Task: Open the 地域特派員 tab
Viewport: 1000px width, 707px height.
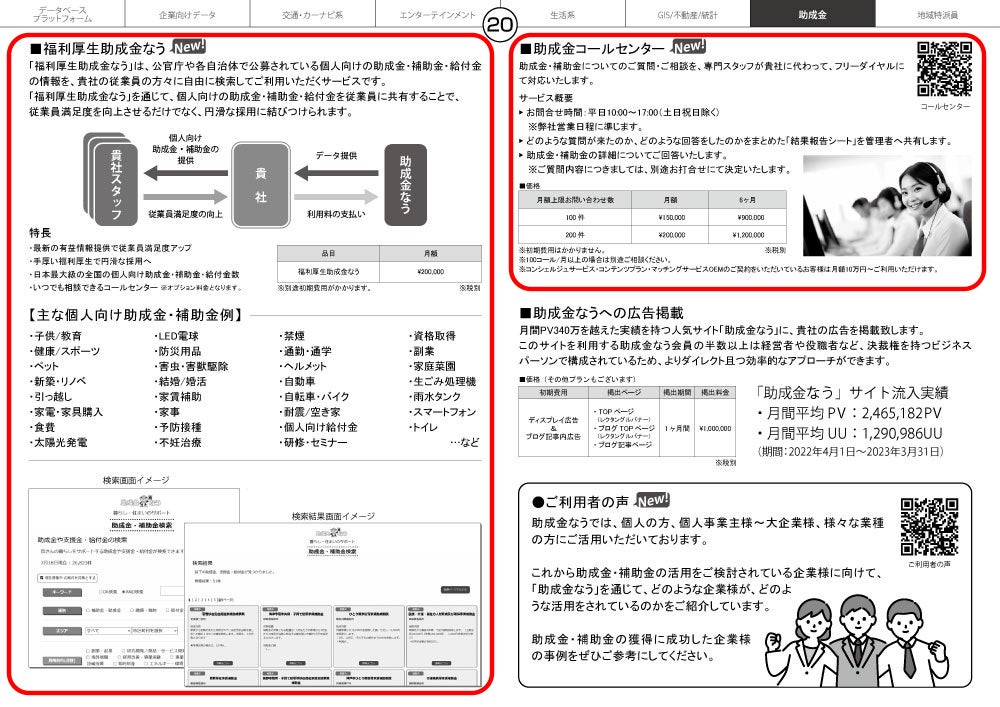Action: tap(938, 13)
